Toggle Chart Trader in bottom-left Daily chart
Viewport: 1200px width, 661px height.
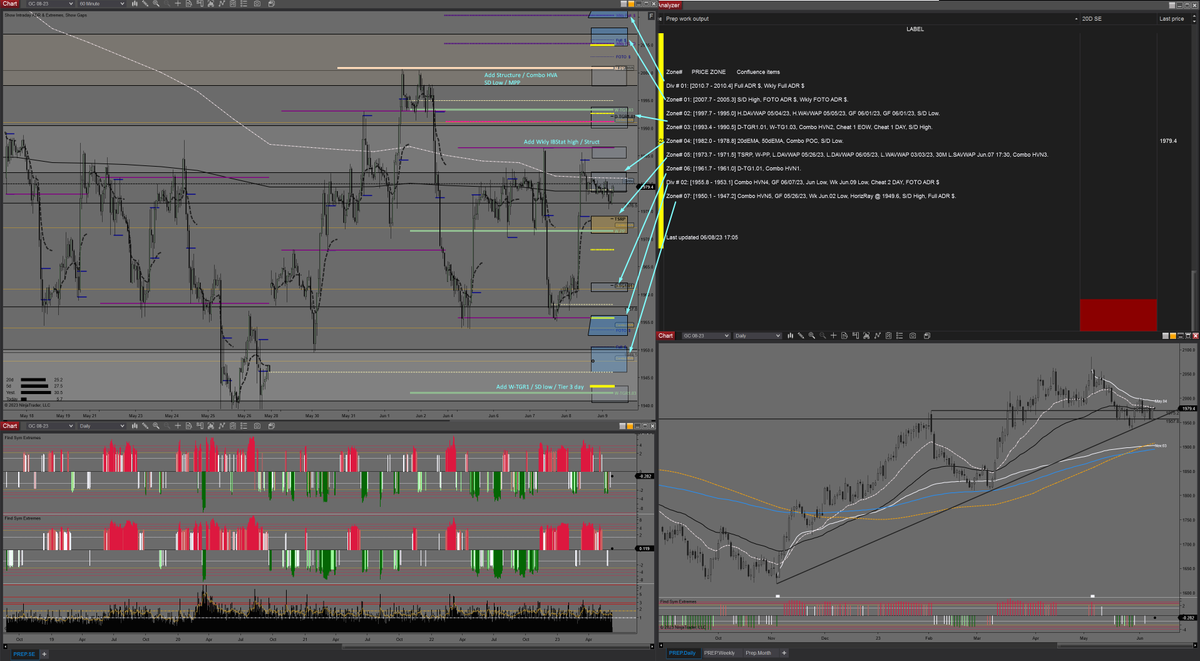point(200,425)
